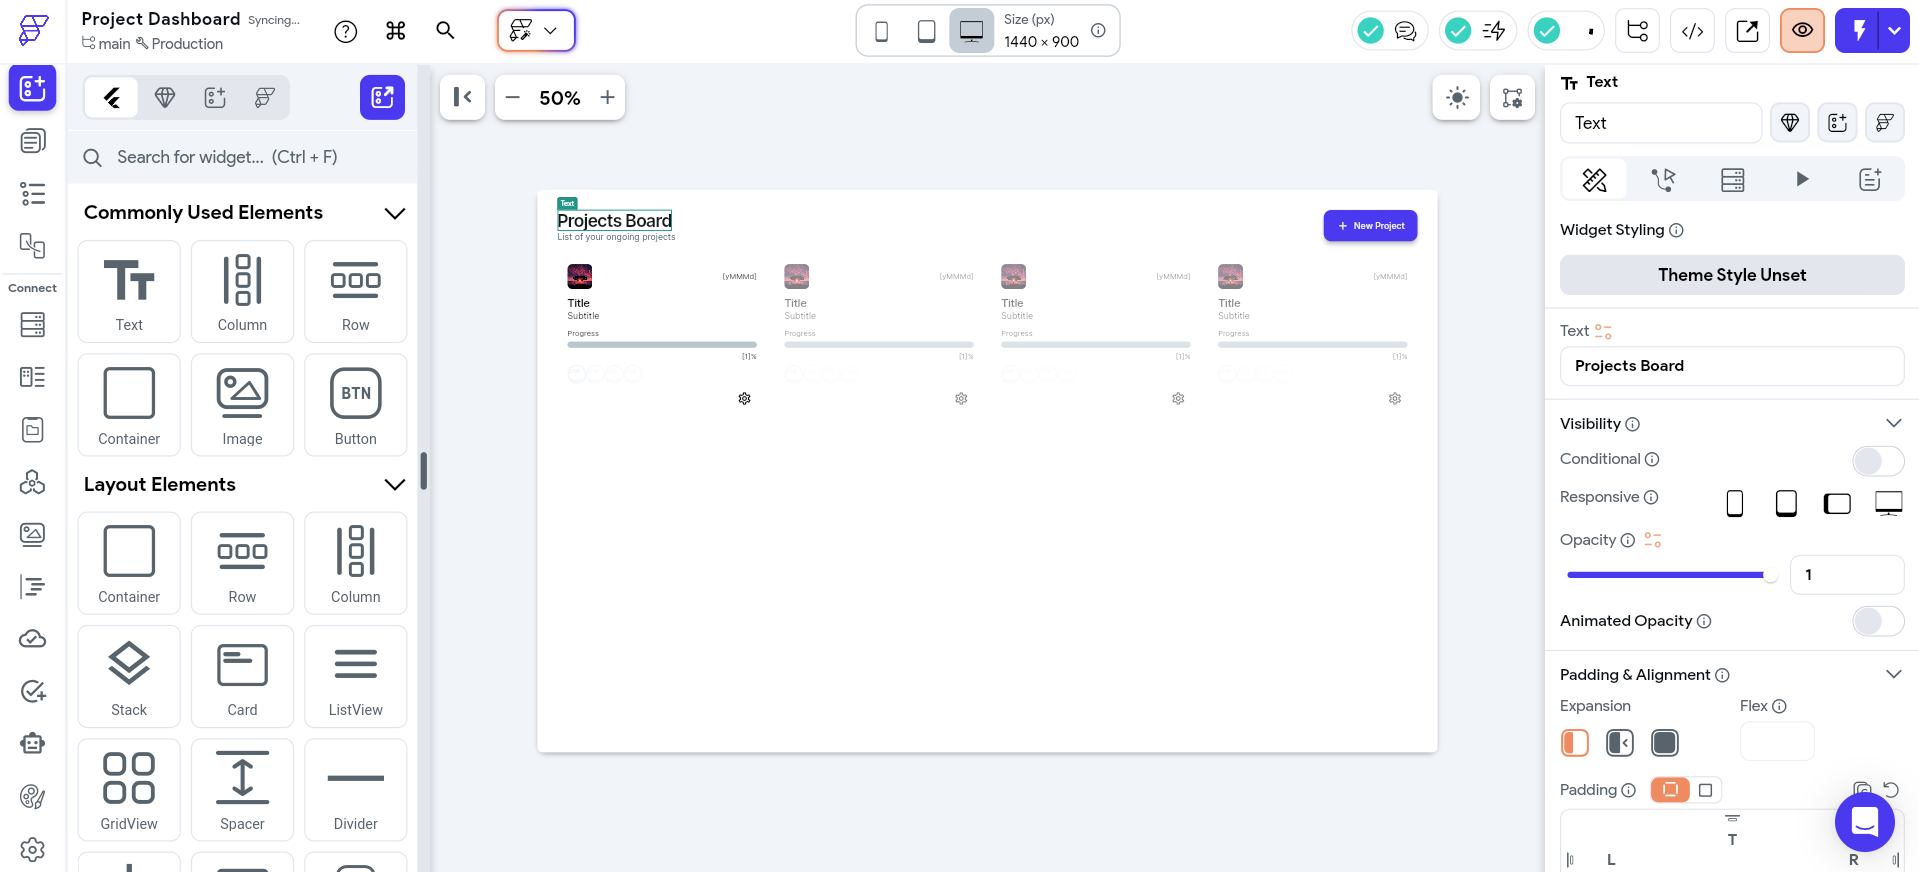Add the GridView widget
This screenshot has width=1919, height=872.
(129, 790)
